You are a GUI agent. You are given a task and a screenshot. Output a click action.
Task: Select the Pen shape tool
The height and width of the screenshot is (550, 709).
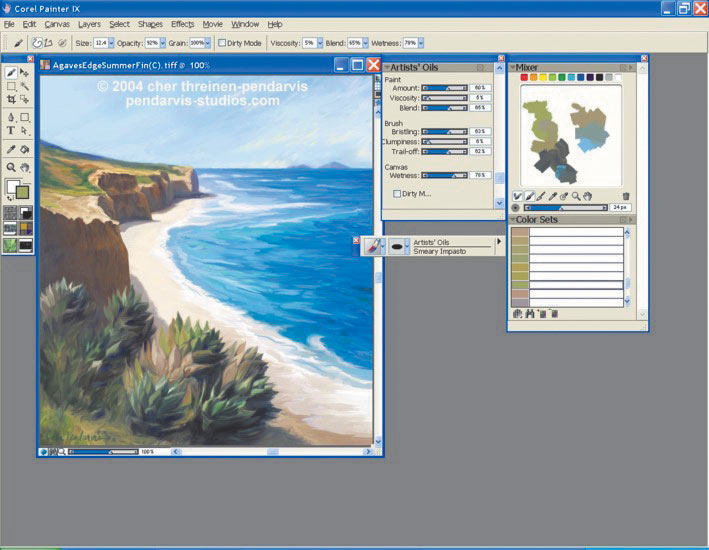pyautogui.click(x=11, y=117)
